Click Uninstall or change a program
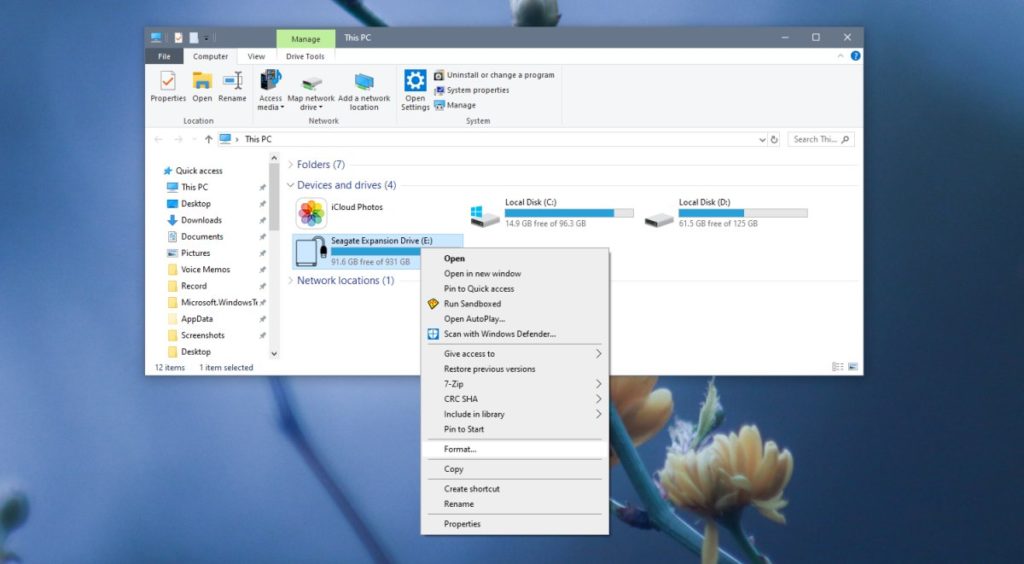Viewport: 1024px width, 564px height. [500, 75]
